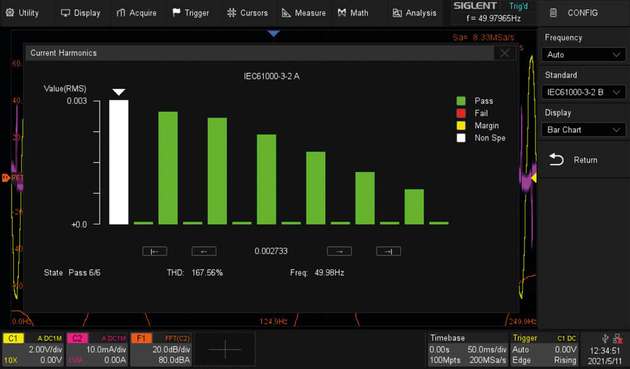Viewport: 630px width, 369px height.
Task: Open the Trigger settings box
Action: coord(545,349)
